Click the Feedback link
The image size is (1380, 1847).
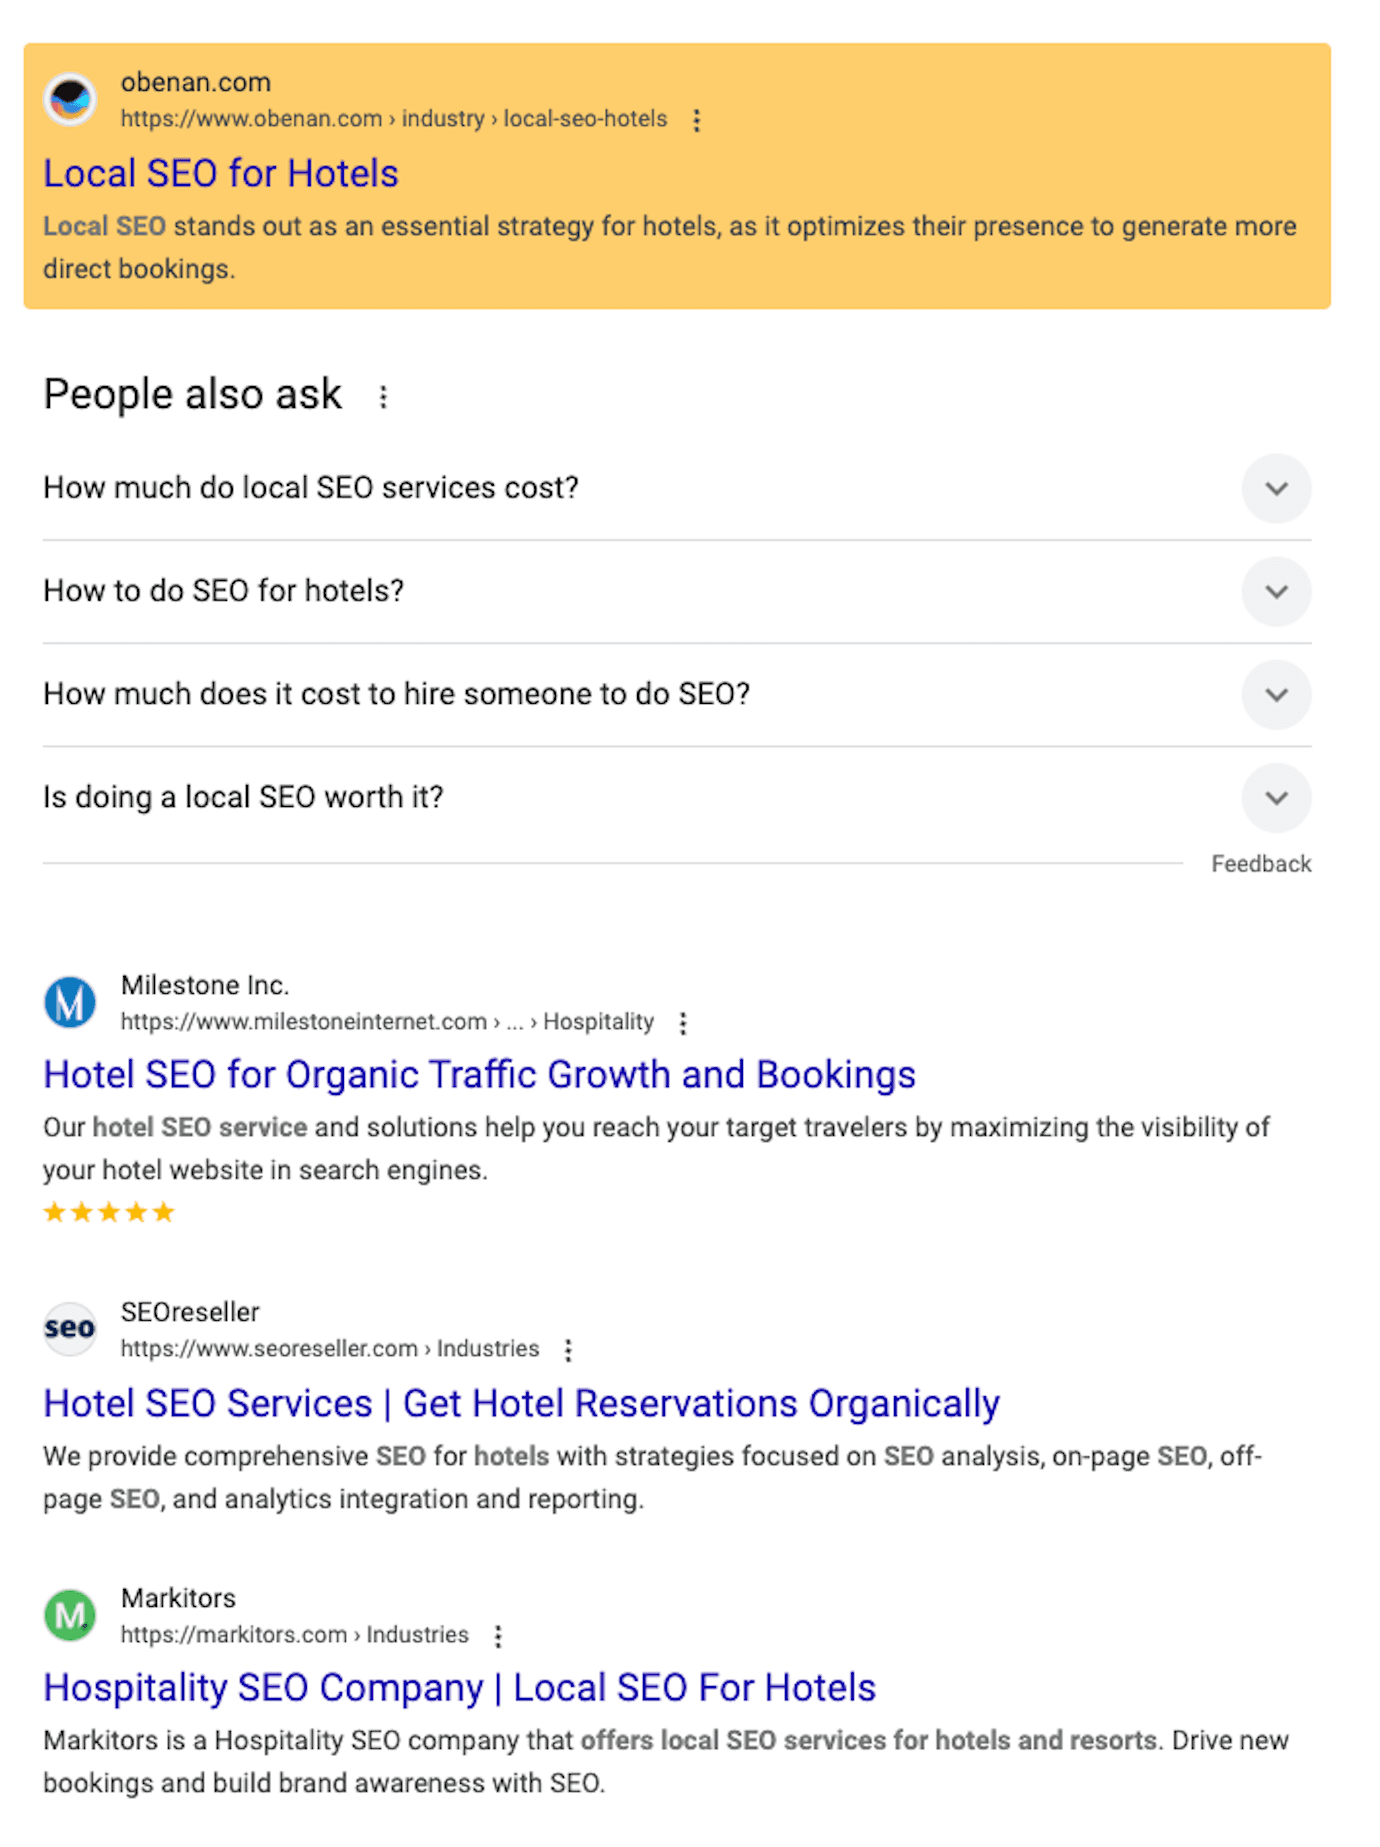pos(1260,864)
